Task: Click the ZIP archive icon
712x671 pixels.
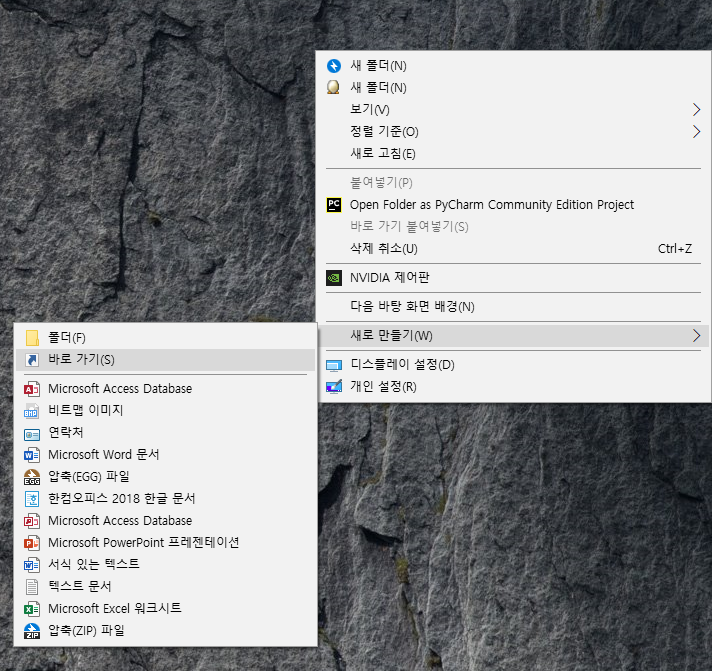Action: point(32,631)
